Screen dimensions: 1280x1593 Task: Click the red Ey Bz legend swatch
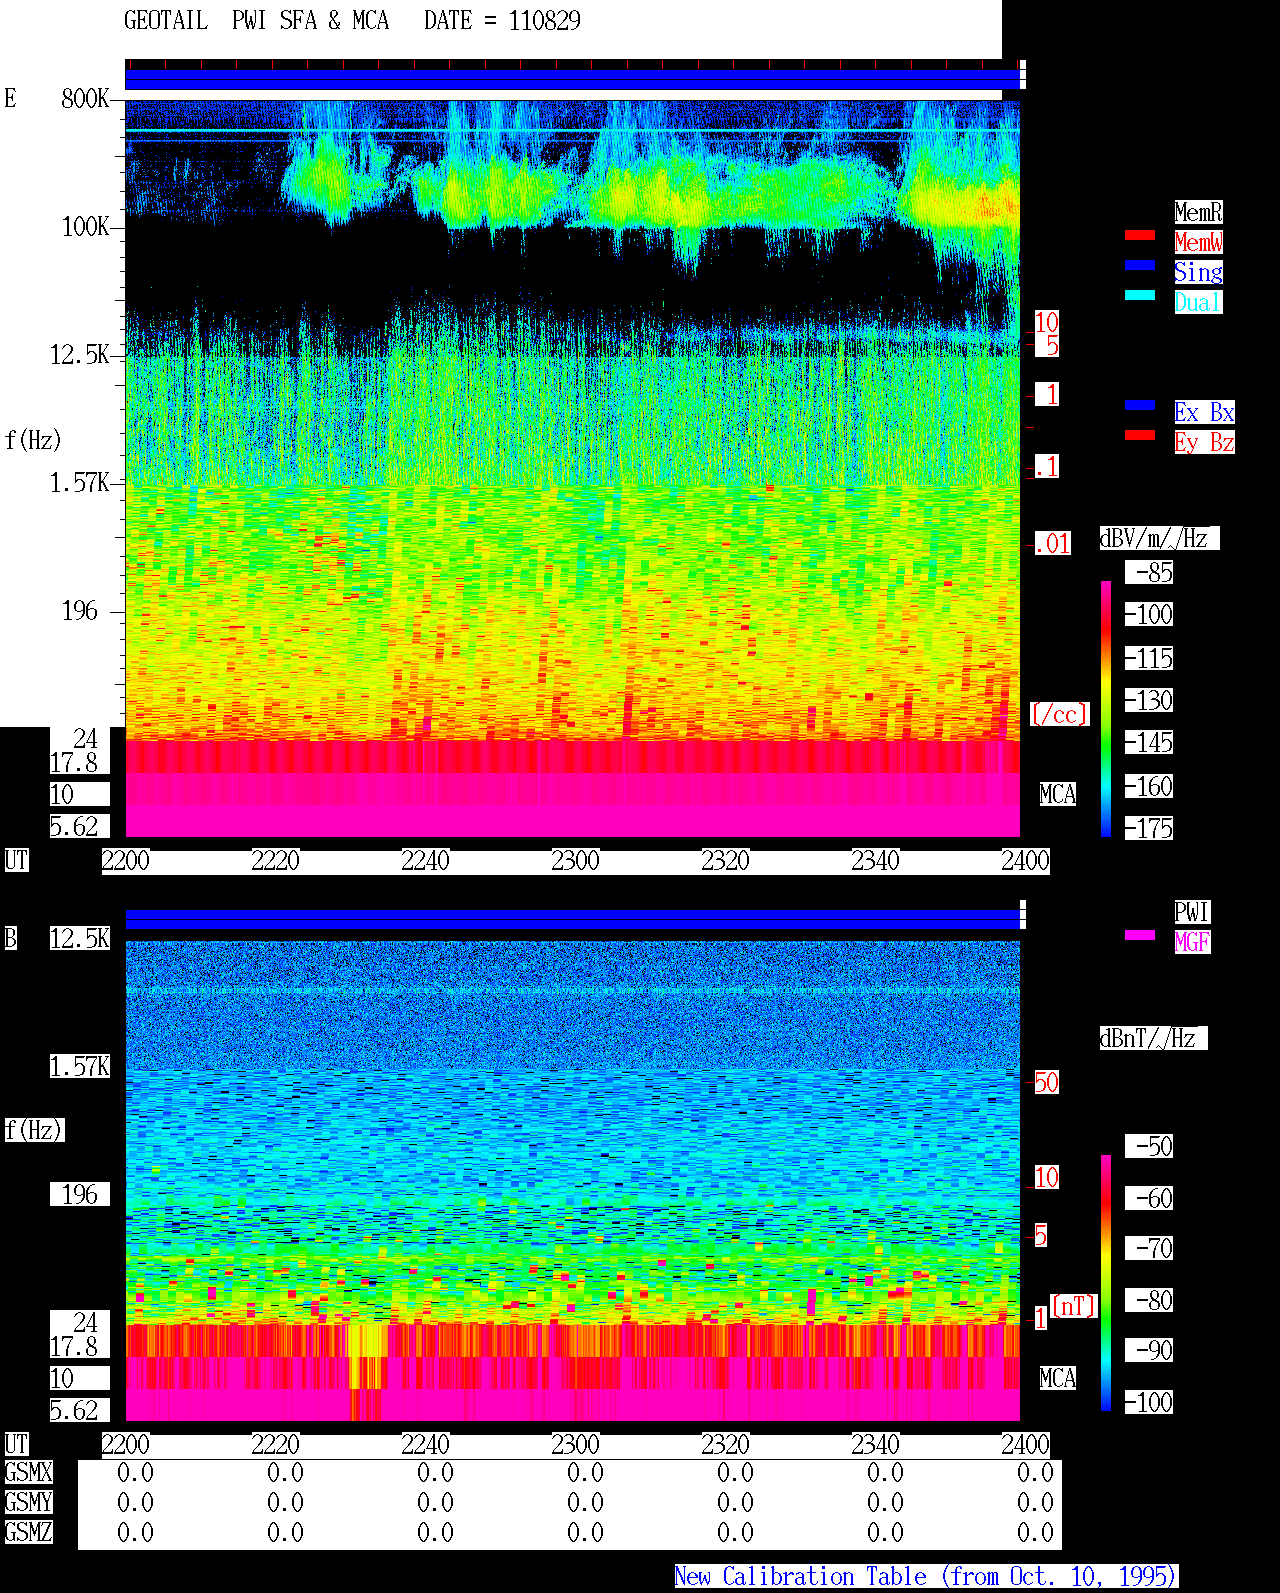(1140, 435)
